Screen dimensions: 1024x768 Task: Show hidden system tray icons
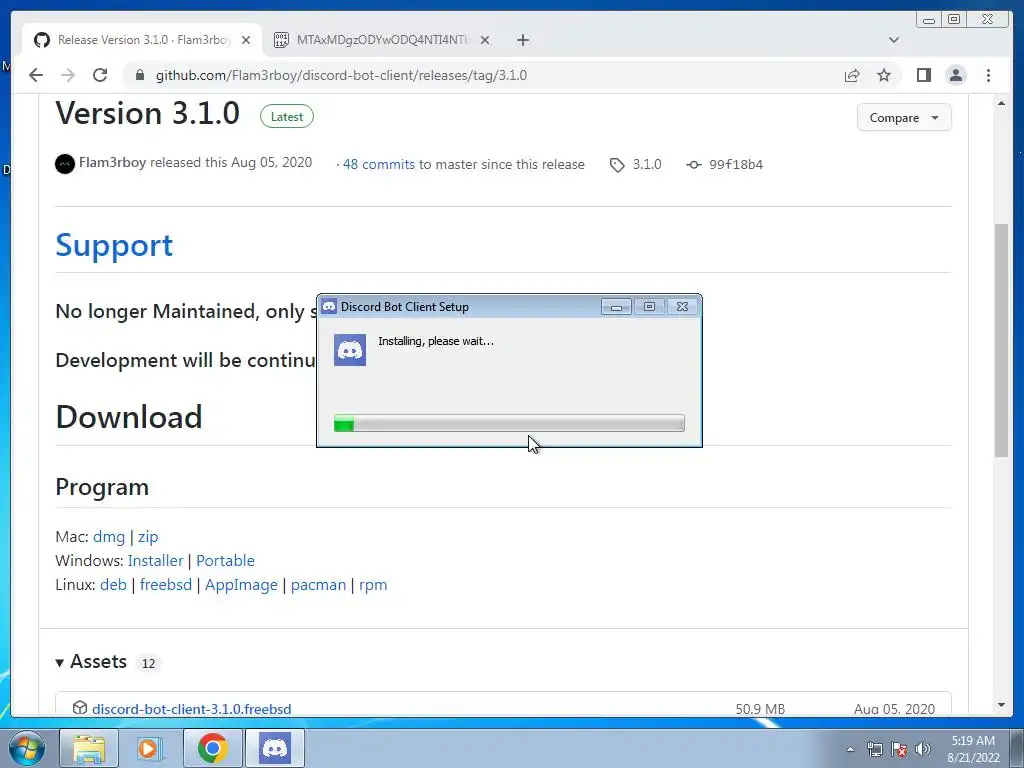(850, 749)
